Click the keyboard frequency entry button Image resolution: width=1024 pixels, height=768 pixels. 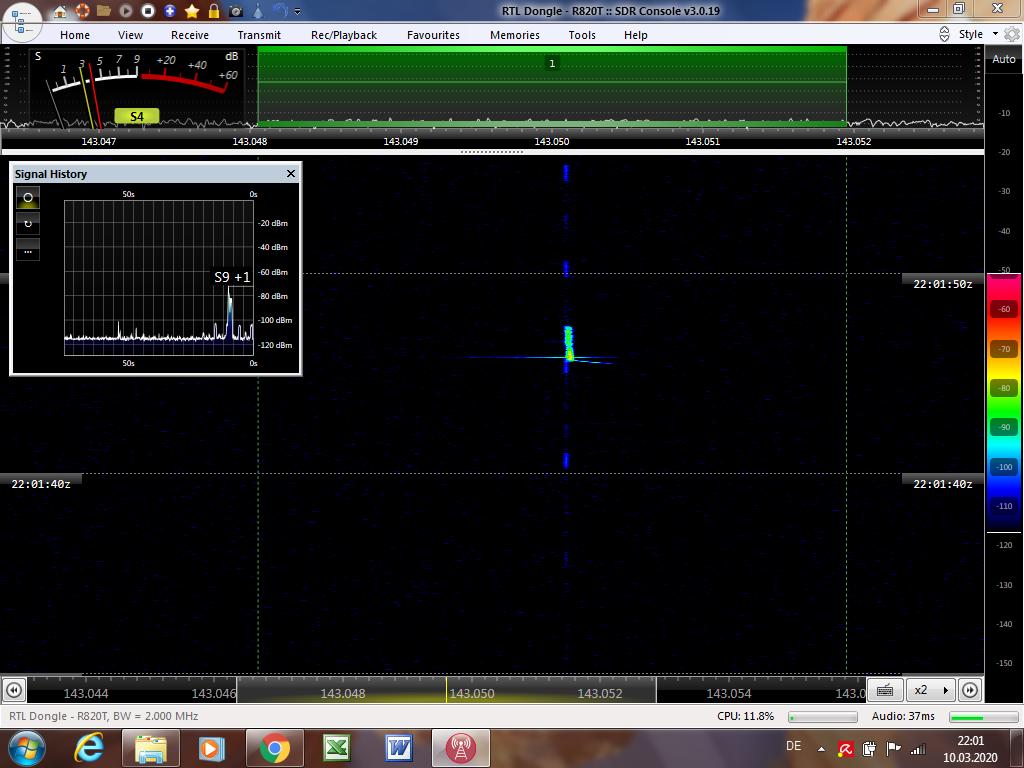[885, 690]
